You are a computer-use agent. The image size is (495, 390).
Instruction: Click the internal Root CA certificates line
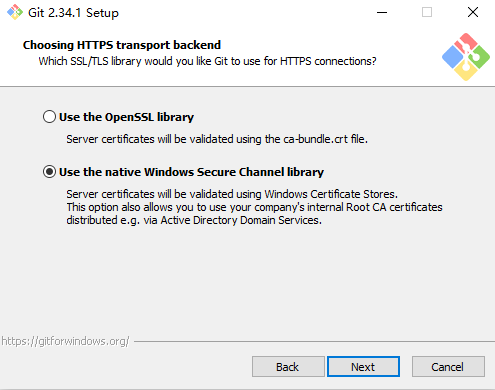[254, 207]
